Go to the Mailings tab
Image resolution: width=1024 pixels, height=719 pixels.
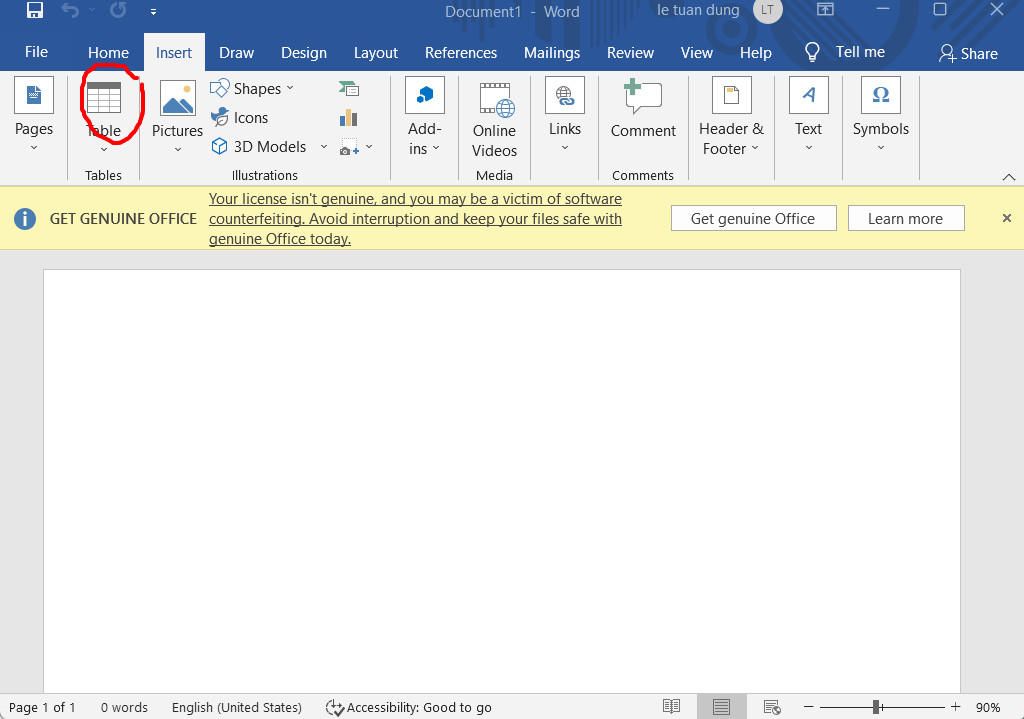552,53
